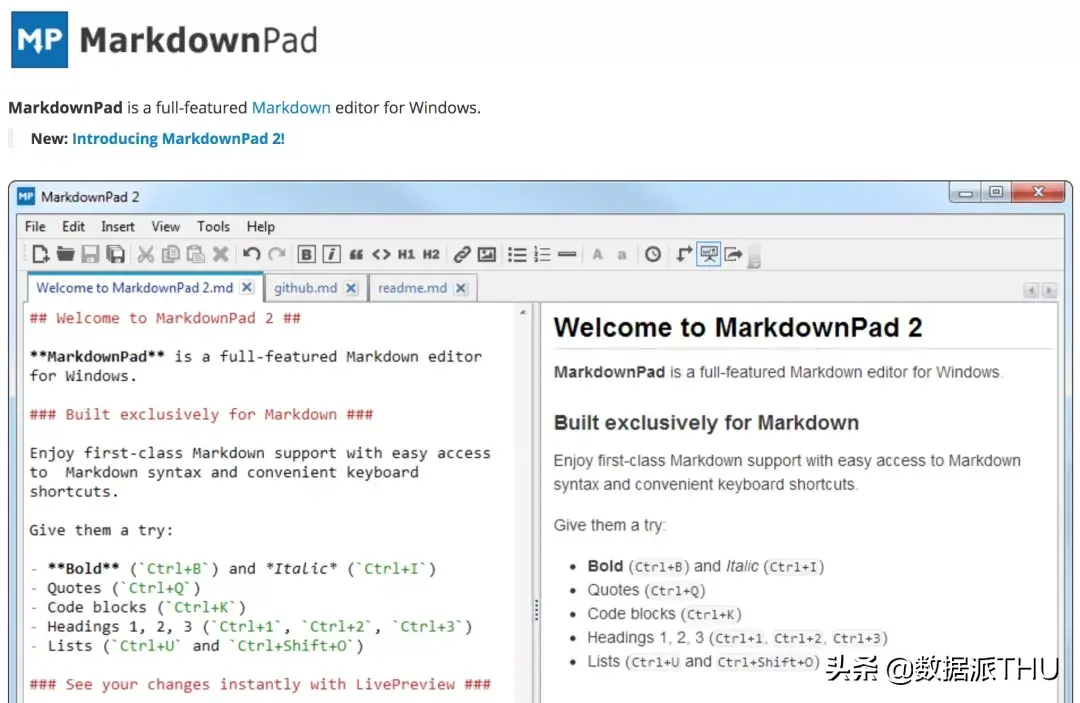The image size is (1080, 703).
Task: Insert an unordered bullet list
Action: click(517, 255)
